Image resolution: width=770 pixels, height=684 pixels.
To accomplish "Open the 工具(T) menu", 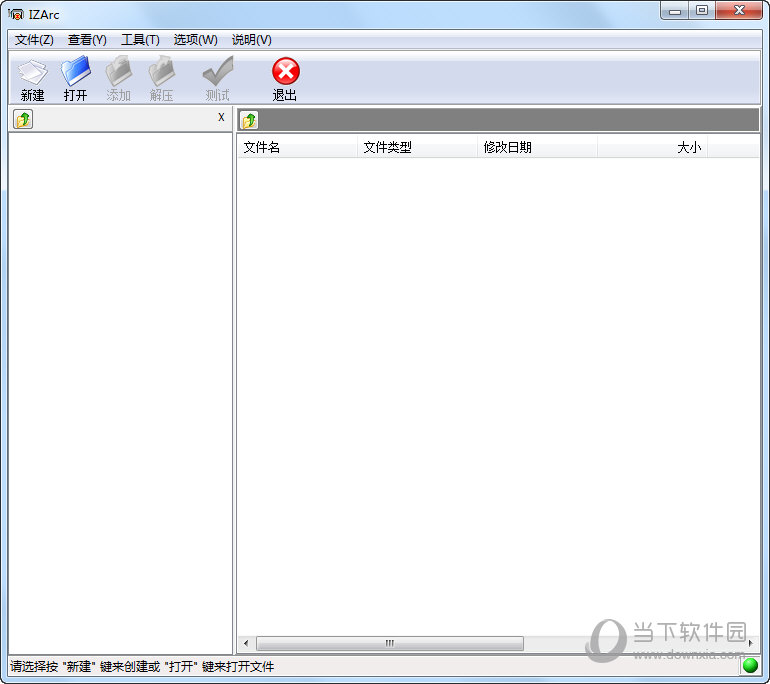I will tap(140, 40).
